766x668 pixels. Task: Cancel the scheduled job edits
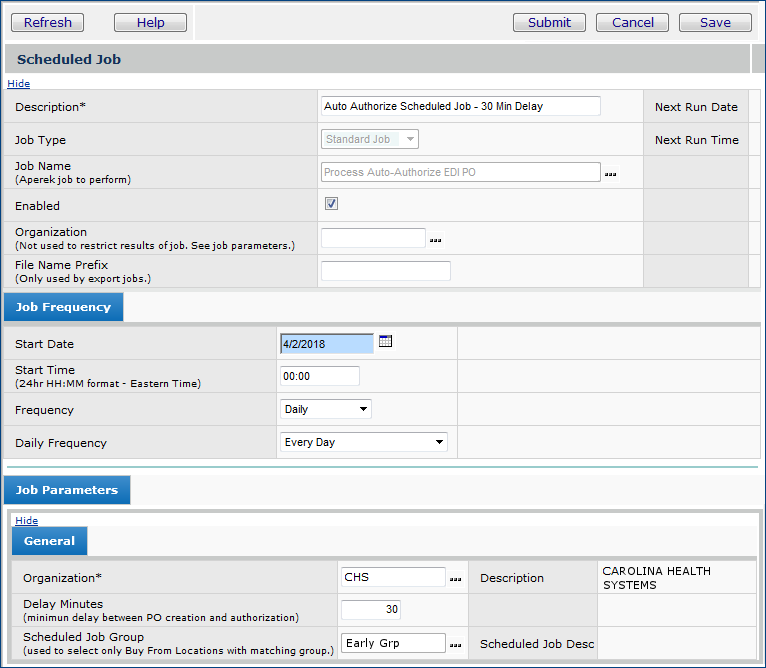[632, 22]
